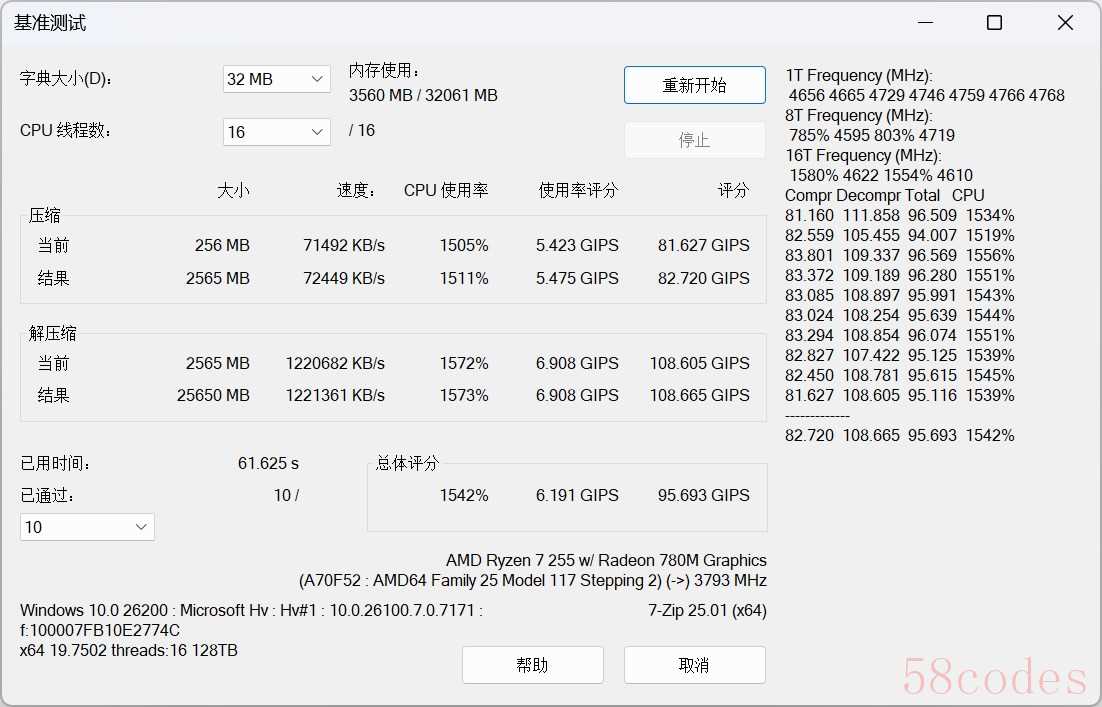The height and width of the screenshot is (707, 1102).
Task: Maximize the 基准测试 window
Action: point(994,22)
